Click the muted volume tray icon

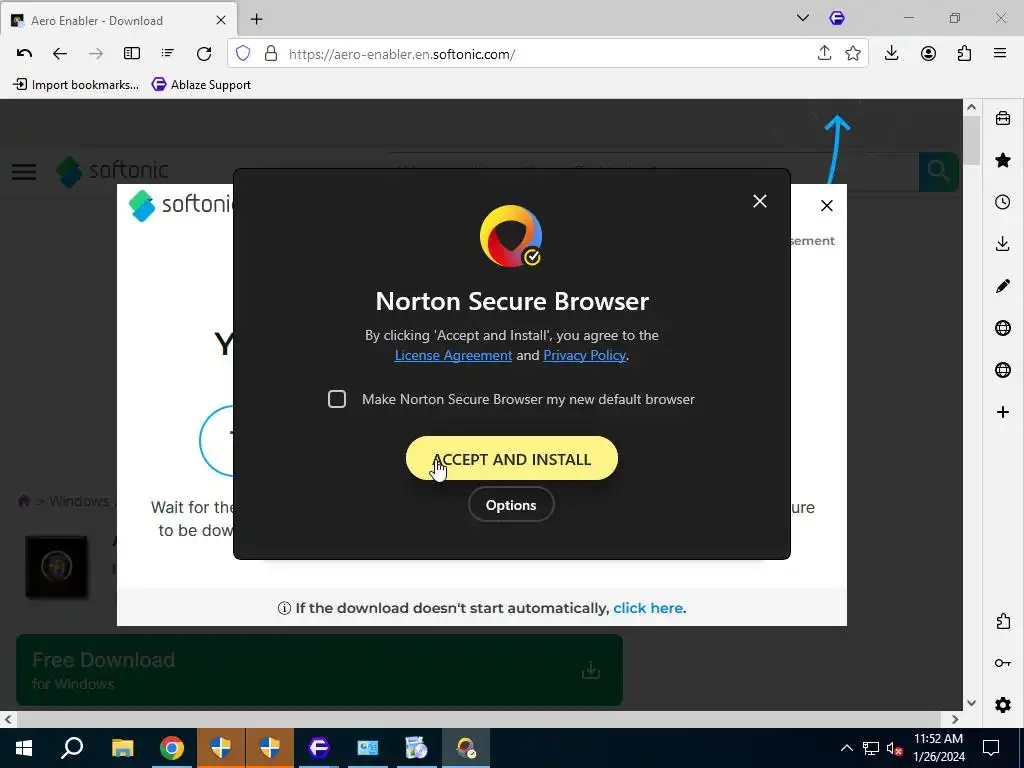pos(895,748)
